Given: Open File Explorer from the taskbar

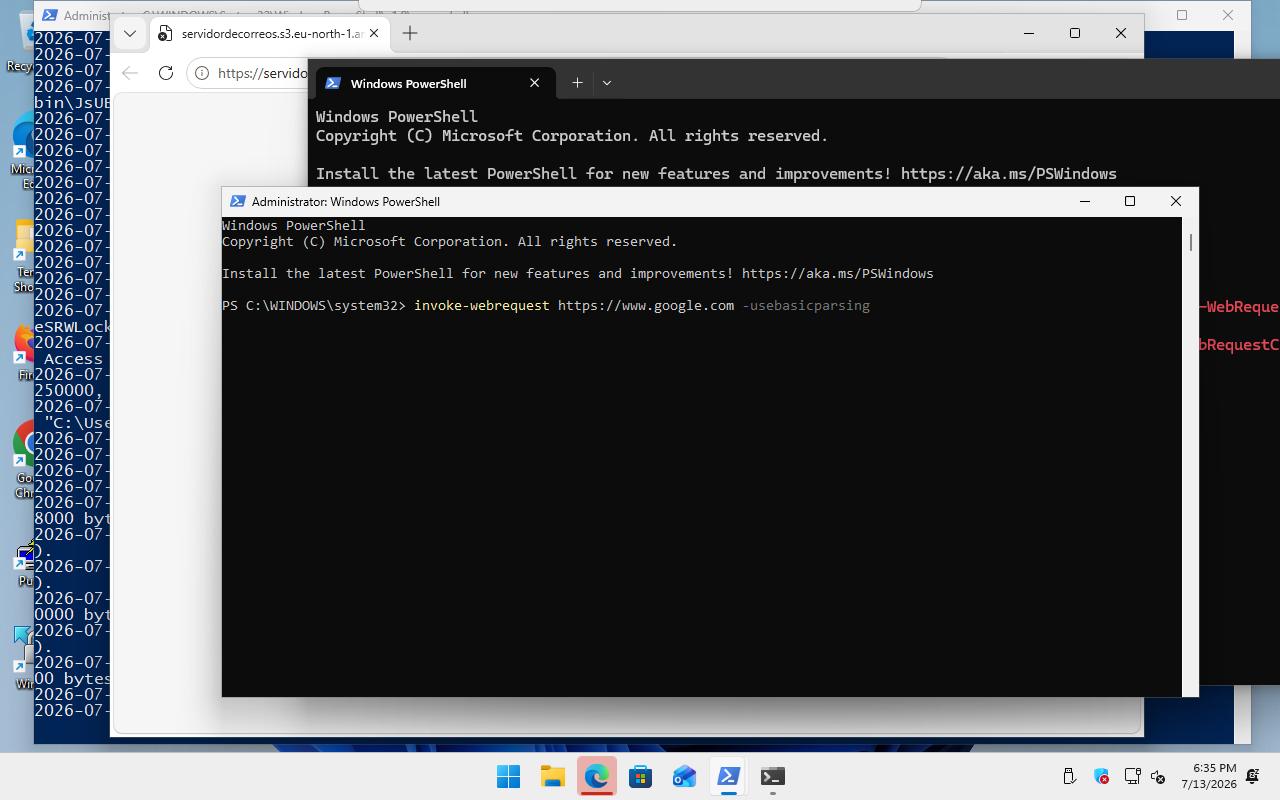Looking at the screenshot, I should pos(552,776).
